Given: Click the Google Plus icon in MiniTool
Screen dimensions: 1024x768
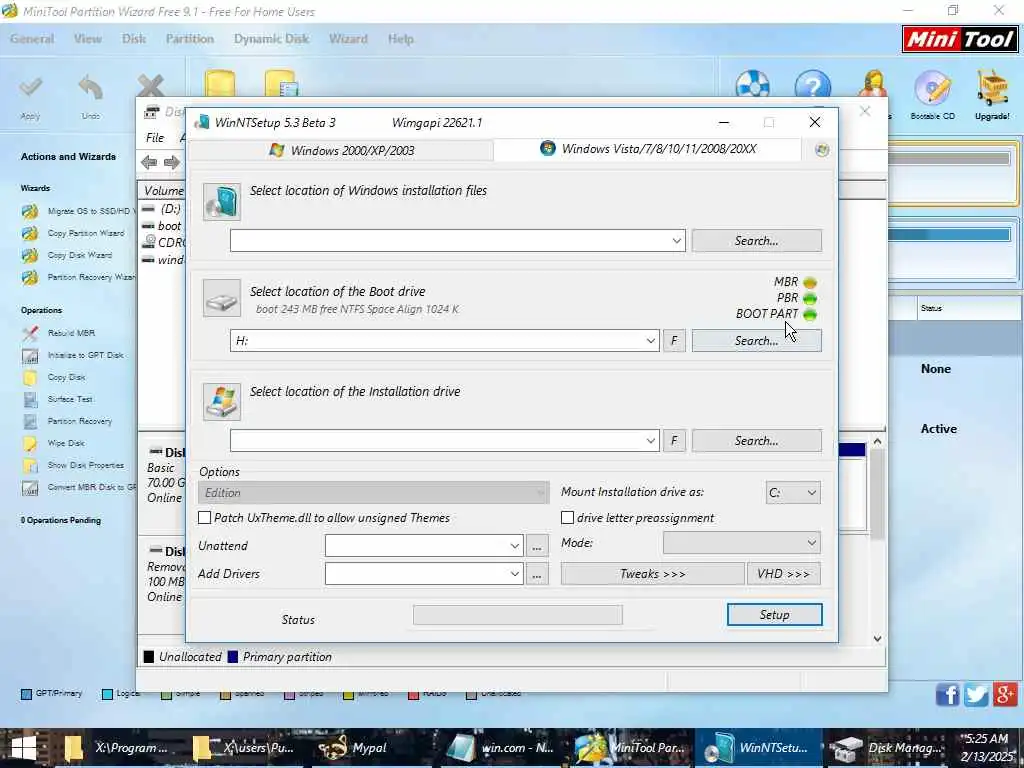Looking at the screenshot, I should click(x=1005, y=694).
